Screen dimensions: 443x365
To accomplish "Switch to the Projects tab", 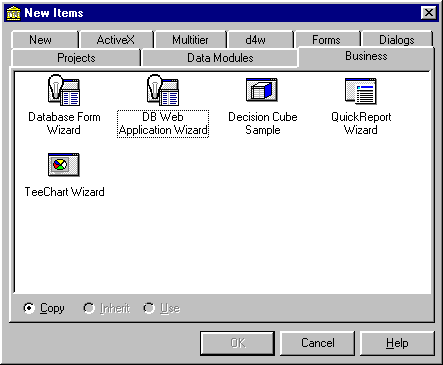I will pos(76,58).
